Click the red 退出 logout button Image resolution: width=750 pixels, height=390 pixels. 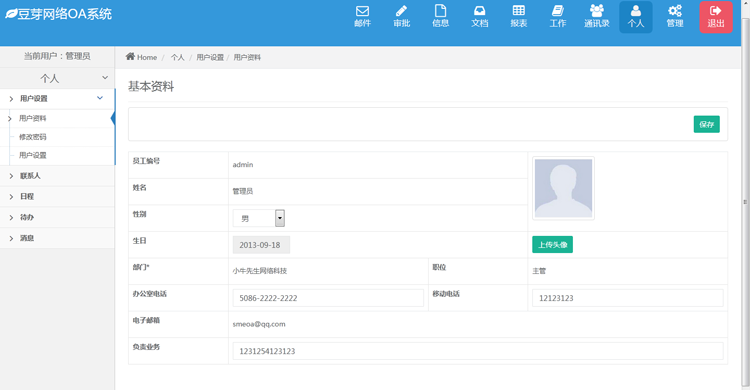pos(716,17)
